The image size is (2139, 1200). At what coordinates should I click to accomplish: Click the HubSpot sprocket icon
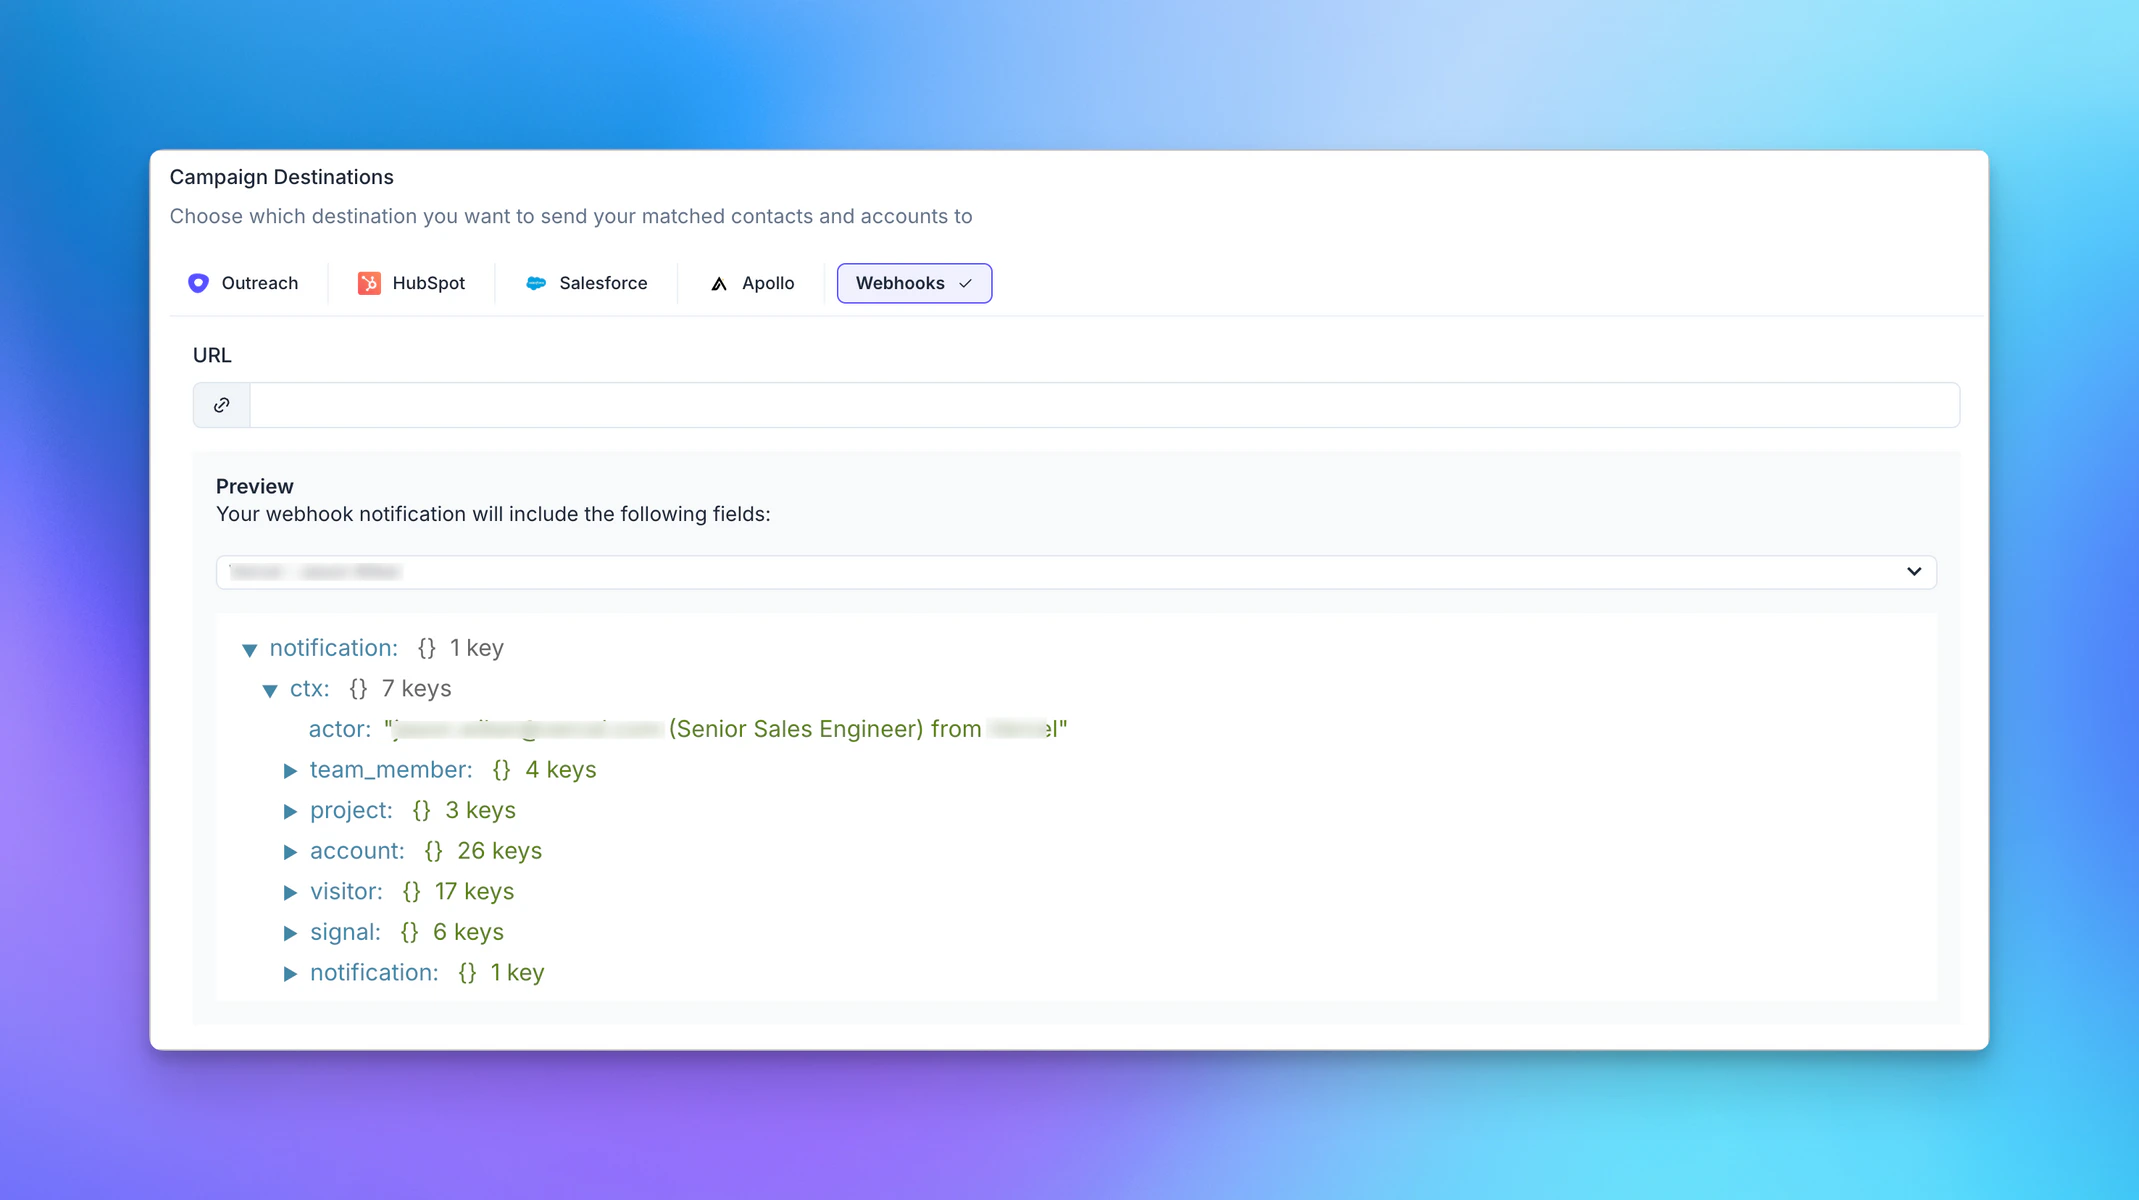pyautogui.click(x=369, y=283)
